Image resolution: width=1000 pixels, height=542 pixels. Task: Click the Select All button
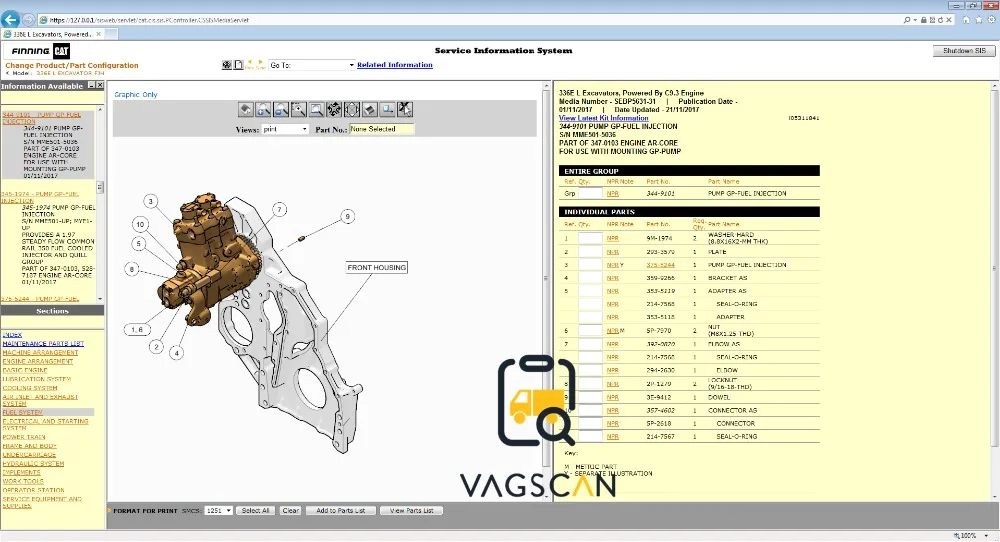tap(255, 511)
